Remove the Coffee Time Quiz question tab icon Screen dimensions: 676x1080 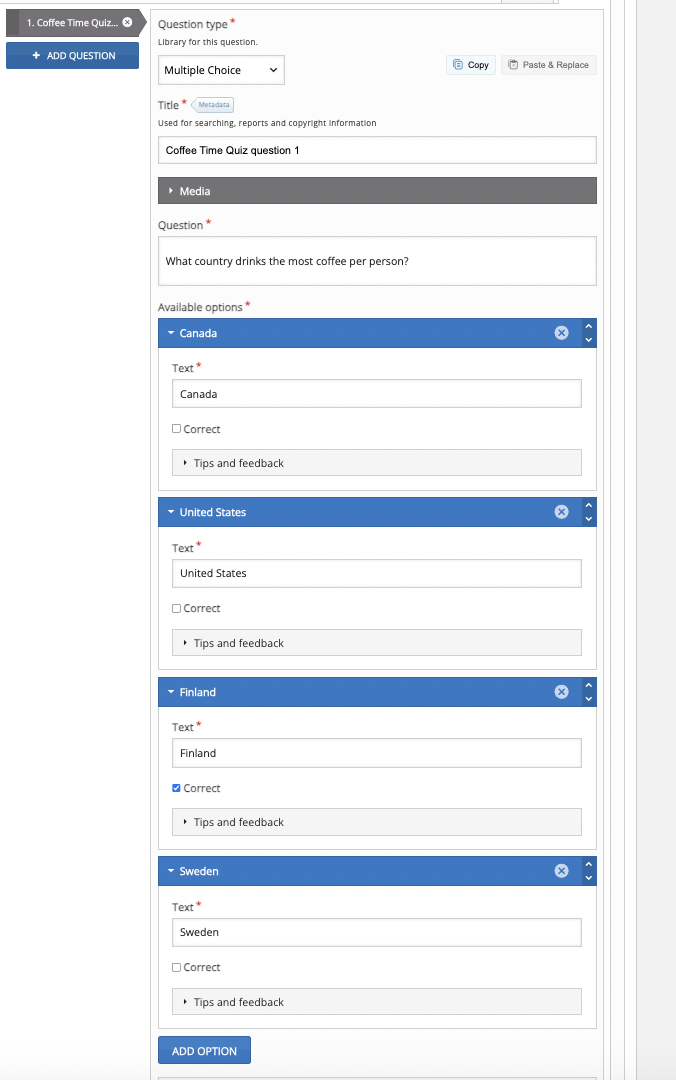(x=127, y=22)
